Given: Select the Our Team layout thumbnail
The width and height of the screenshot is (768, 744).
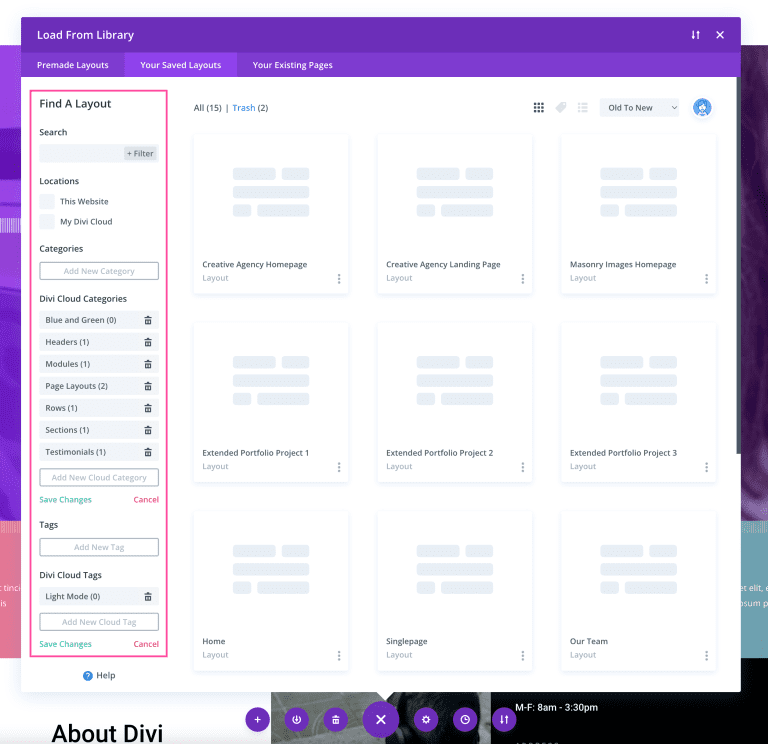Looking at the screenshot, I should [x=638, y=571].
